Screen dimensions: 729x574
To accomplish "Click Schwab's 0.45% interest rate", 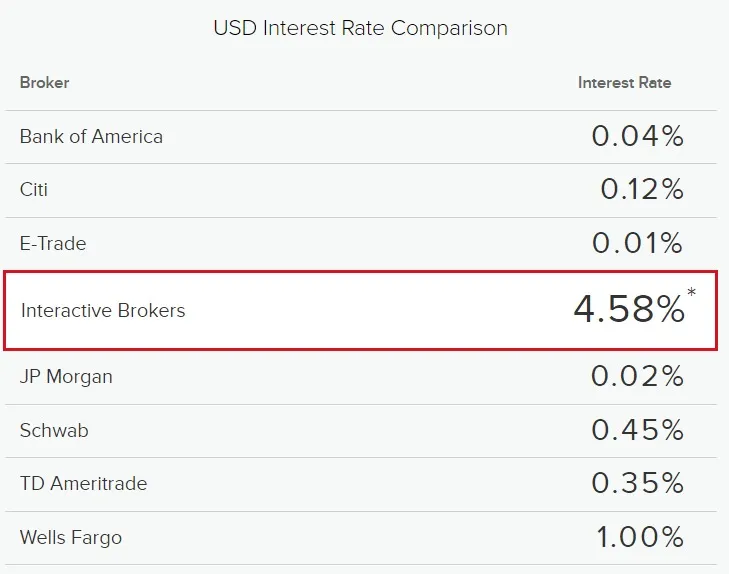I will click(x=637, y=430).
